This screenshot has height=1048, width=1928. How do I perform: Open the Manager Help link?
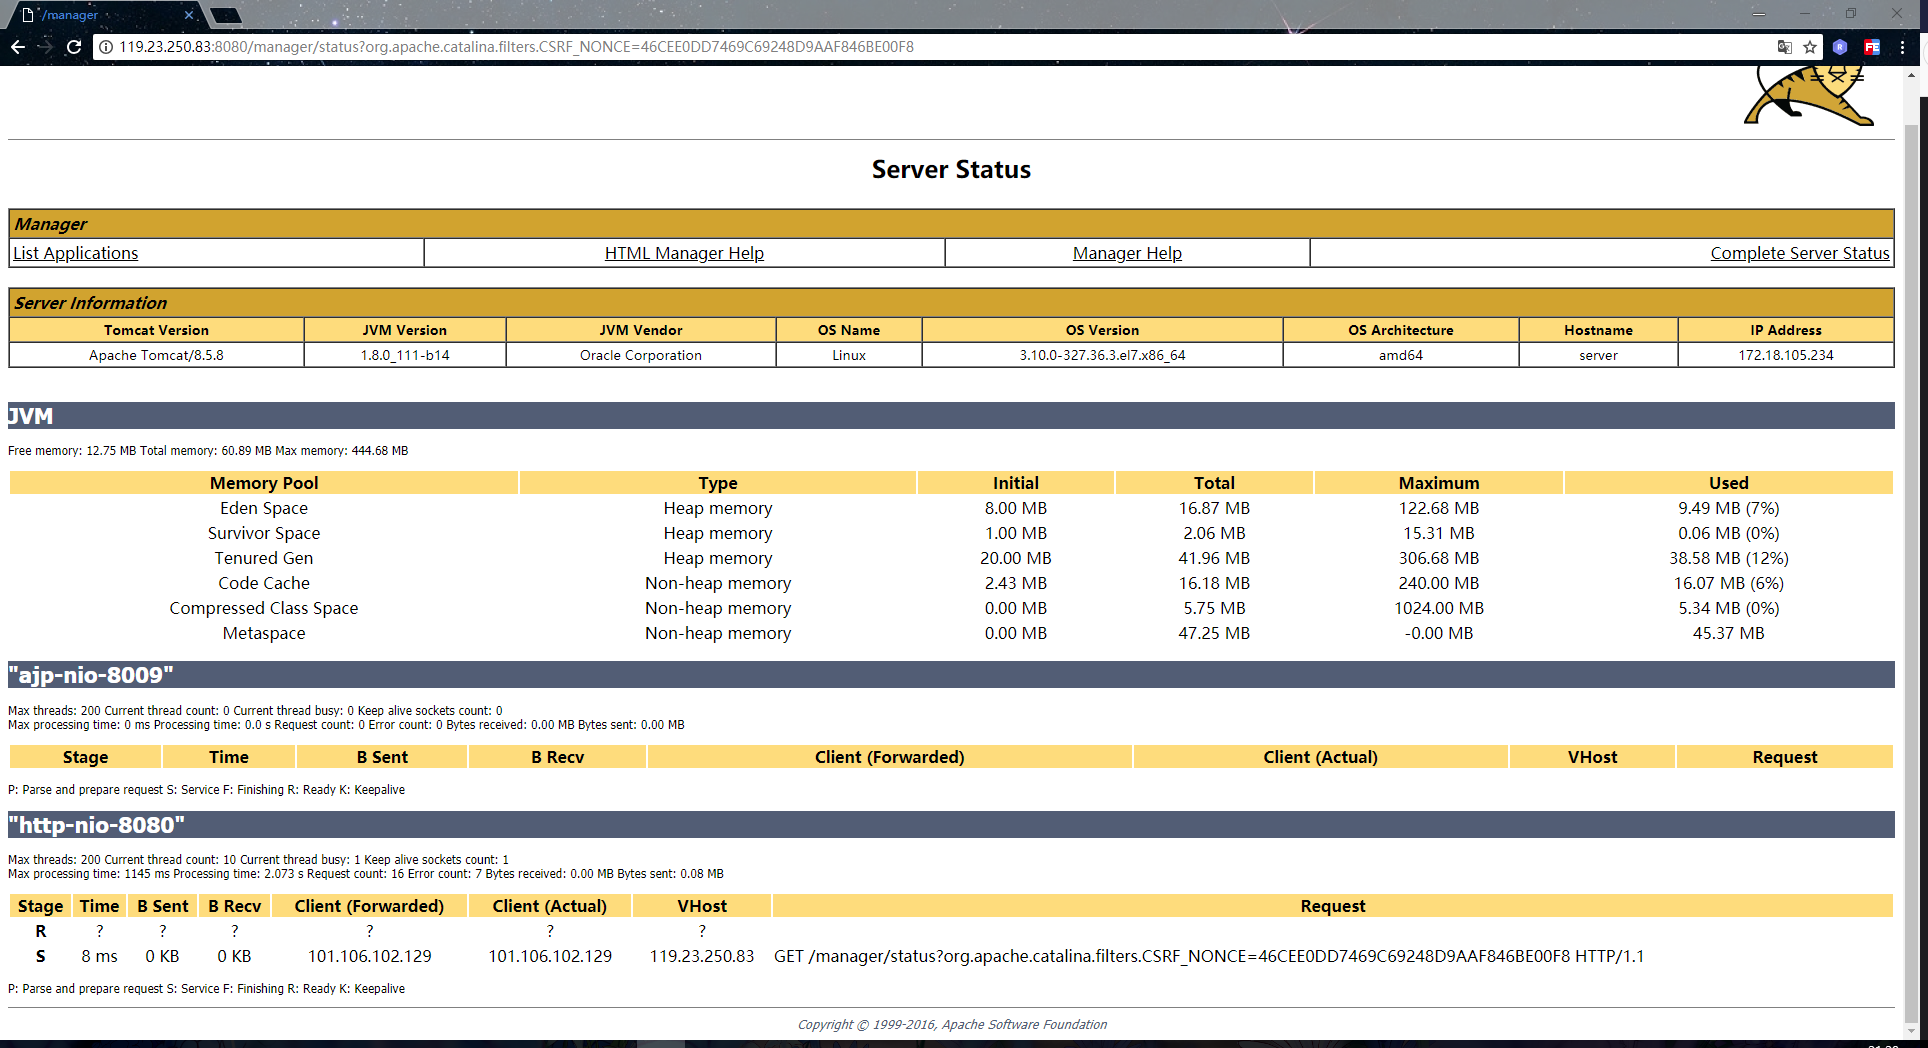coord(1127,253)
